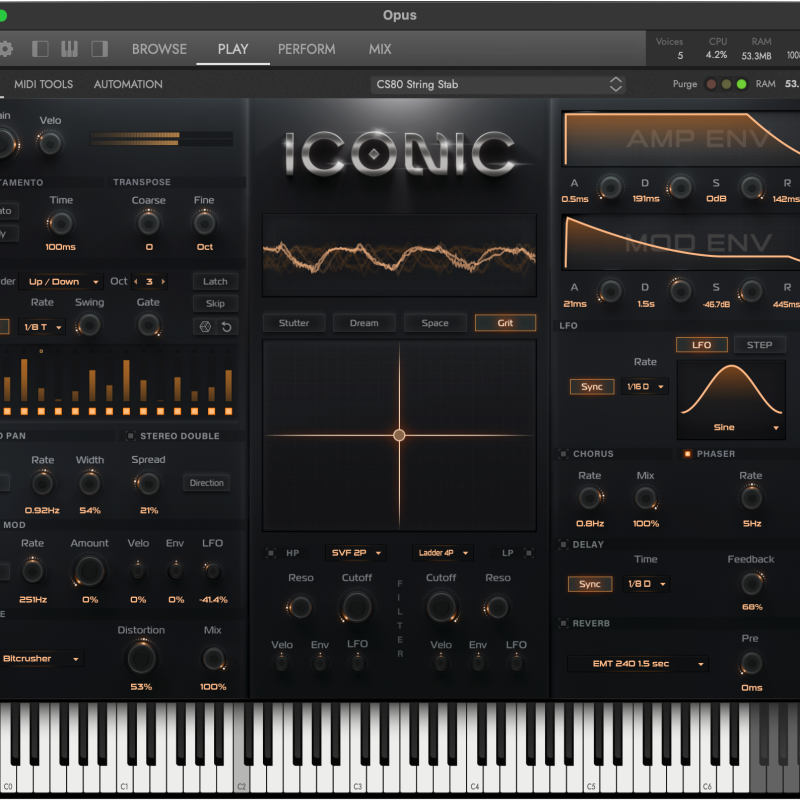The image size is (800, 800).
Task: Toggle the Stereo Double enable square
Action: [131, 436]
